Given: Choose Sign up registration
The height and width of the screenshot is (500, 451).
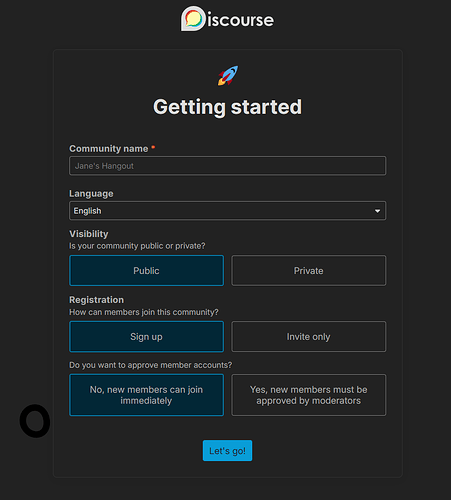Looking at the screenshot, I should [146, 336].
